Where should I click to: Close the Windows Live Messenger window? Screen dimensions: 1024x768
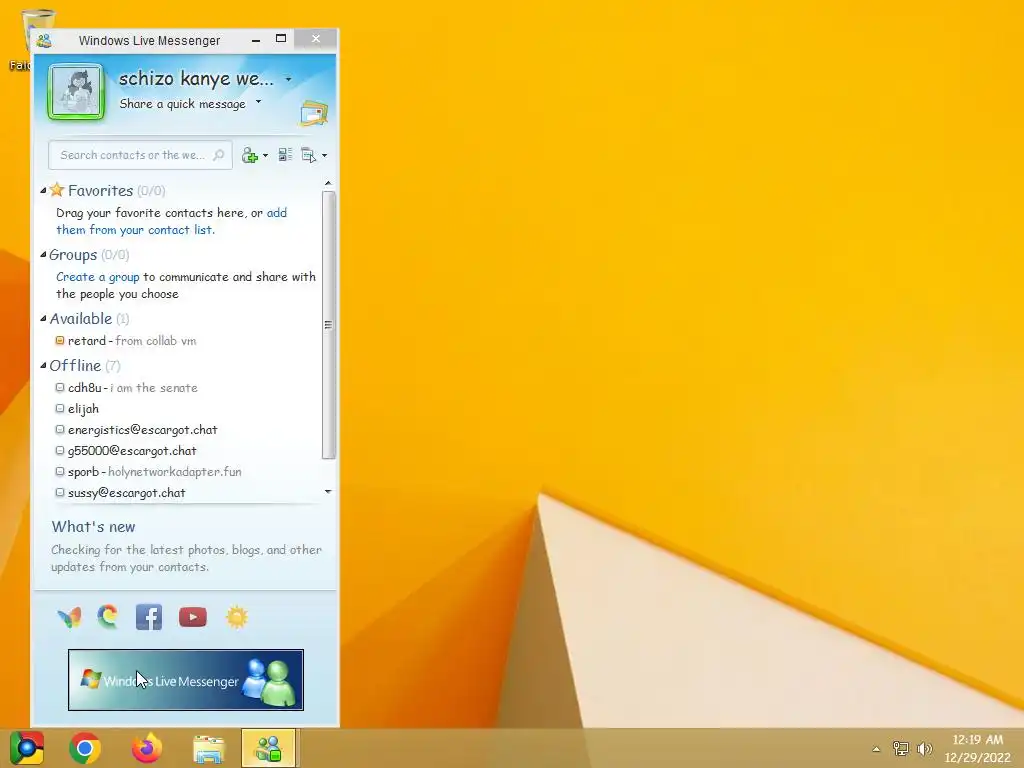pos(316,39)
